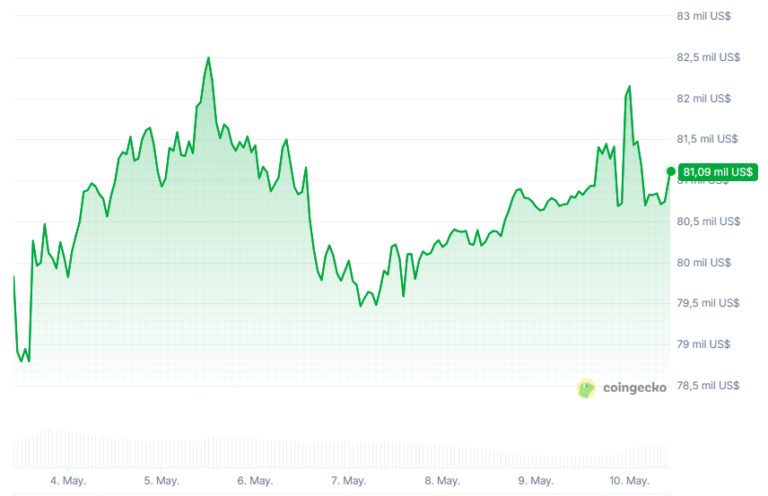The height and width of the screenshot is (496, 768).
Task: Click the 10. May. date label
Action: tap(629, 481)
